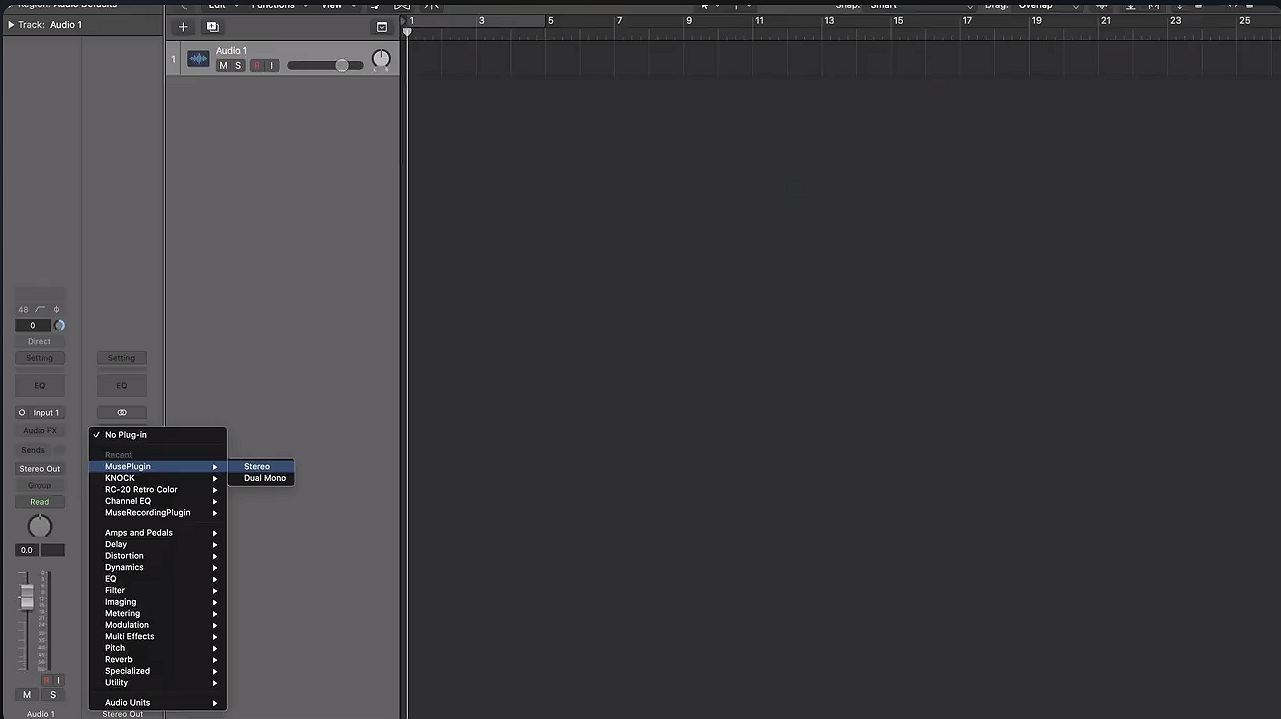Click the Group slot button

40,485
